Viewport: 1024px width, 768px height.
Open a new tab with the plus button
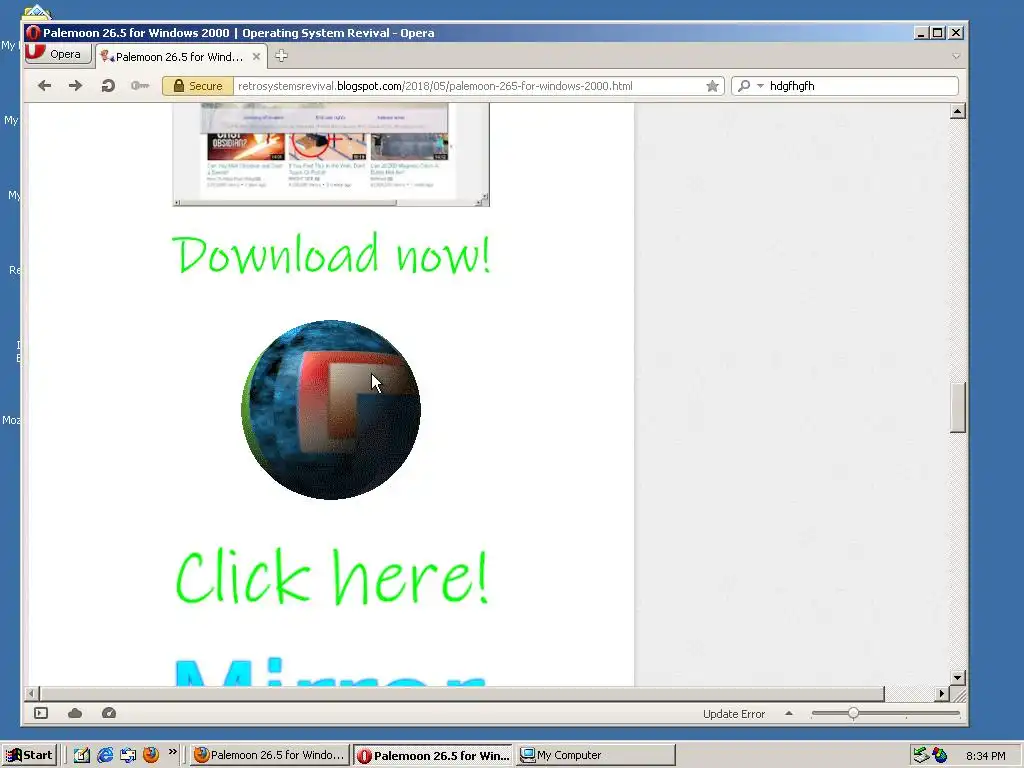(281, 56)
